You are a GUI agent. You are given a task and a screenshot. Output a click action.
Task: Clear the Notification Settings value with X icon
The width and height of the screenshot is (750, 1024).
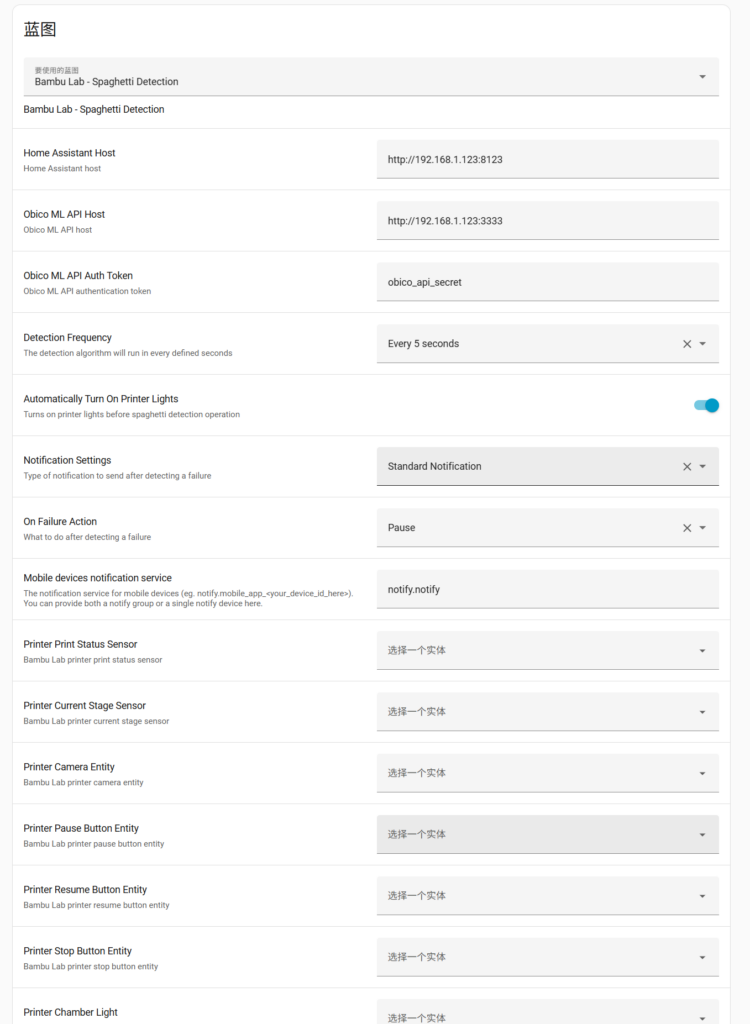[687, 467]
